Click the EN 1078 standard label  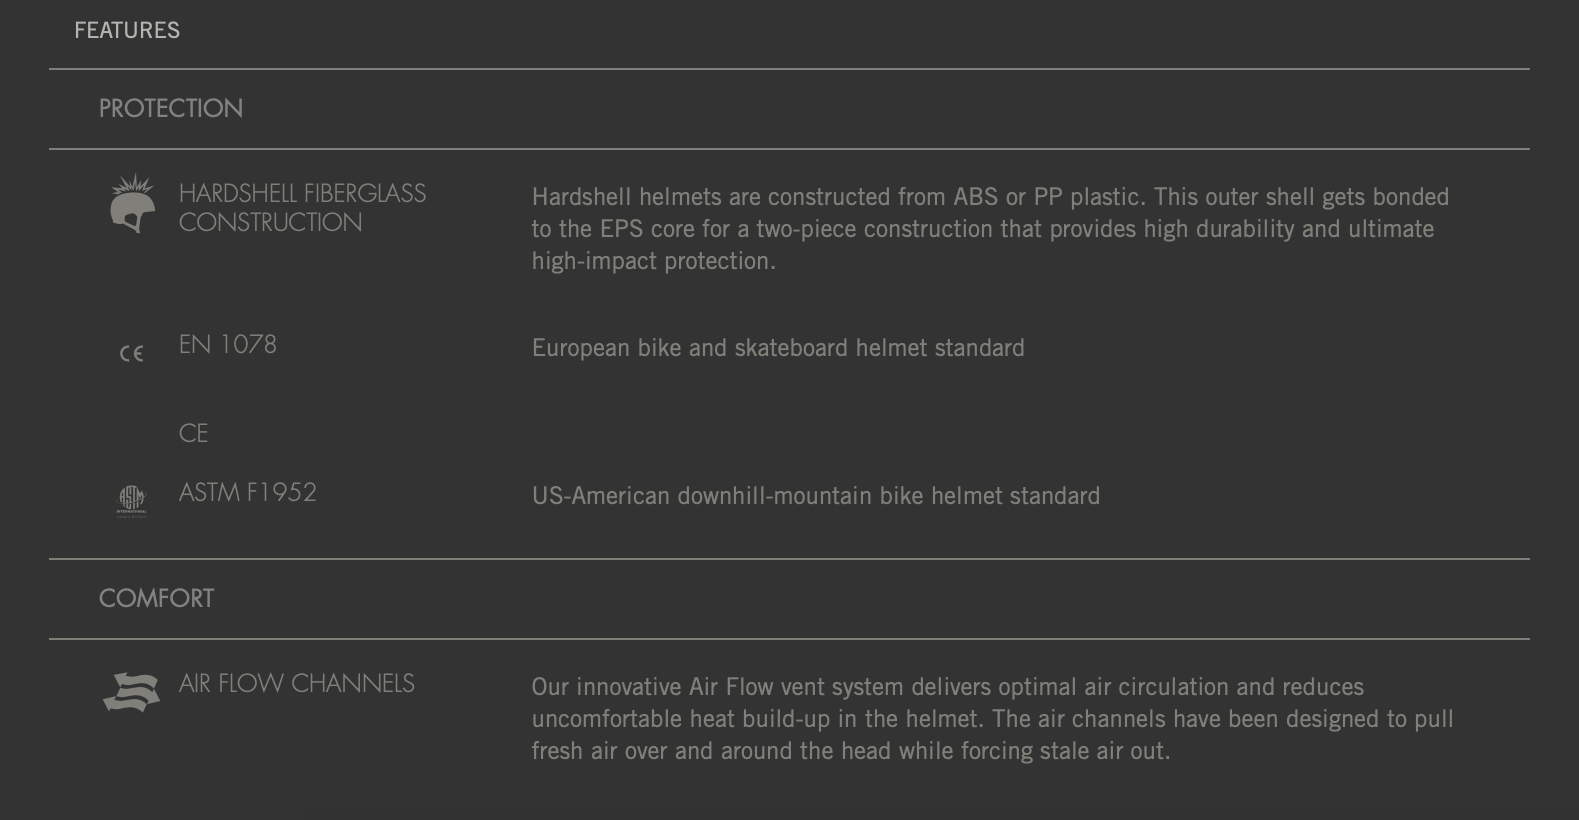[x=227, y=344]
